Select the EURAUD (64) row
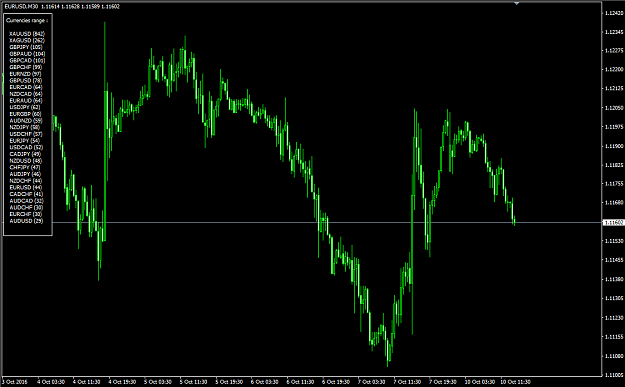This screenshot has height=387, width=625. pyautogui.click(x=26, y=101)
